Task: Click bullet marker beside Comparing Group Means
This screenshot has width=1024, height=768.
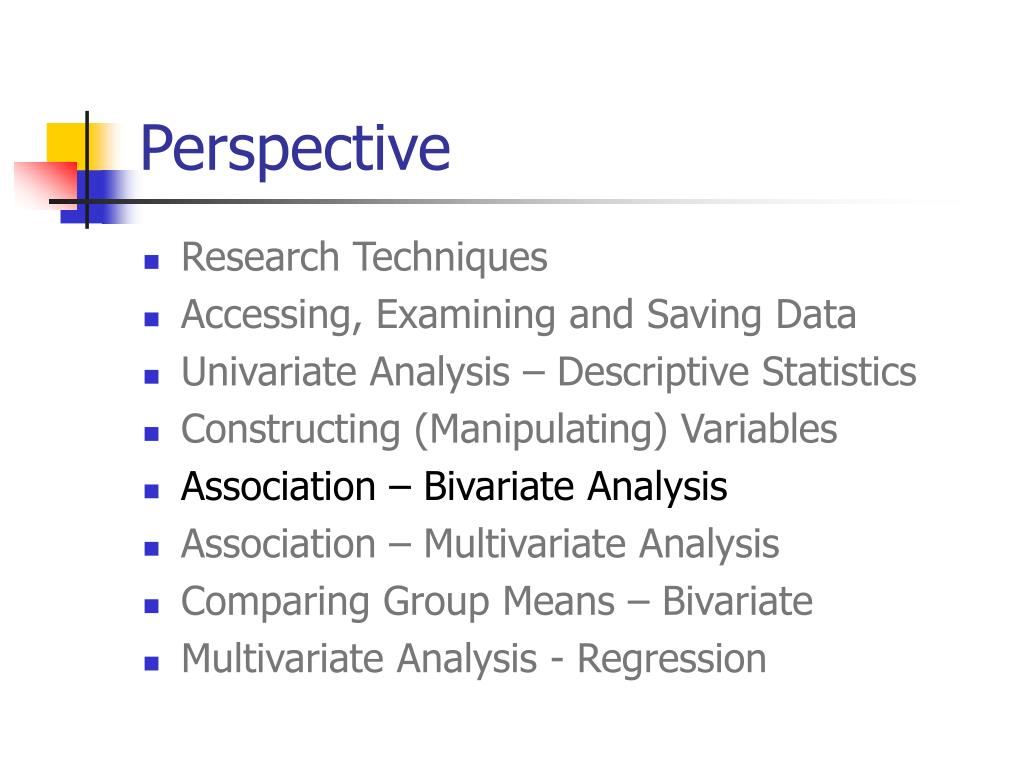Action: click(152, 607)
